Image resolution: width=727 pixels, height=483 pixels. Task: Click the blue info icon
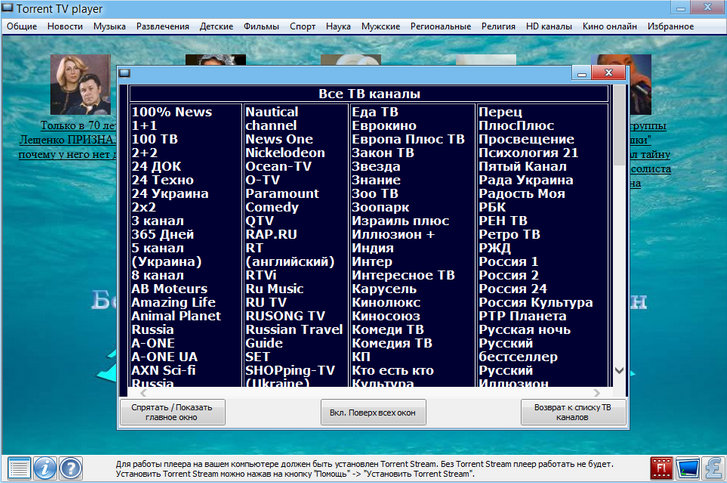pyautogui.click(x=45, y=468)
